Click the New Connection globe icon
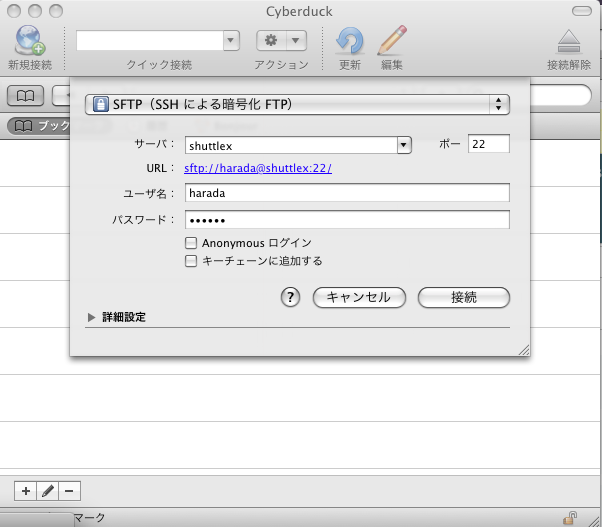This screenshot has width=602, height=527. [28, 41]
